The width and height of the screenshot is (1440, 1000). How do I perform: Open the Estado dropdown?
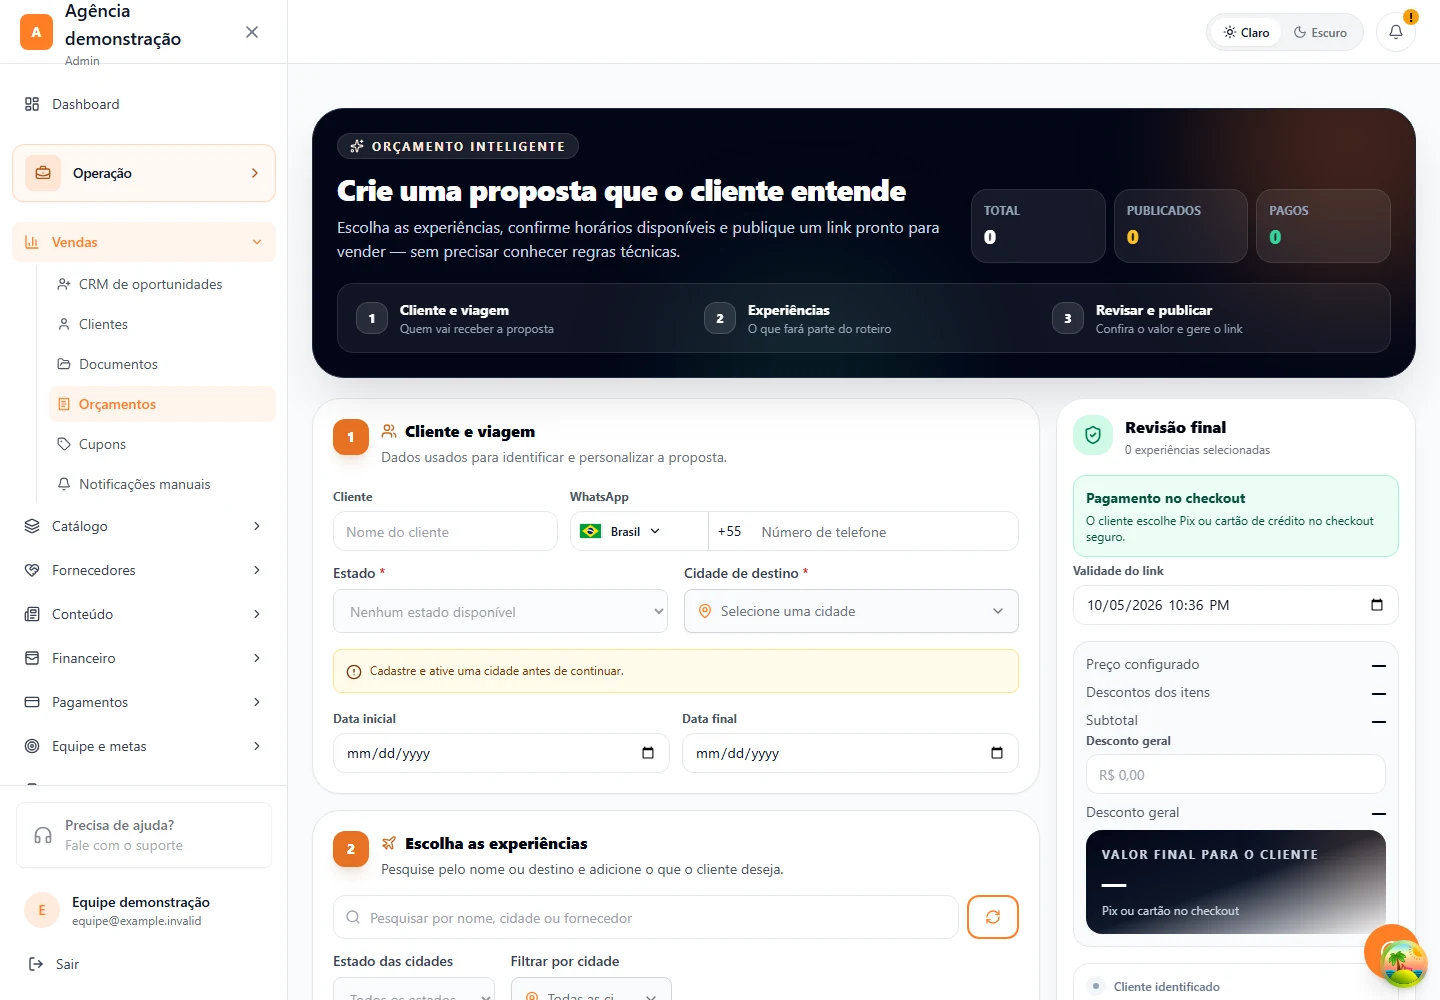click(x=500, y=611)
